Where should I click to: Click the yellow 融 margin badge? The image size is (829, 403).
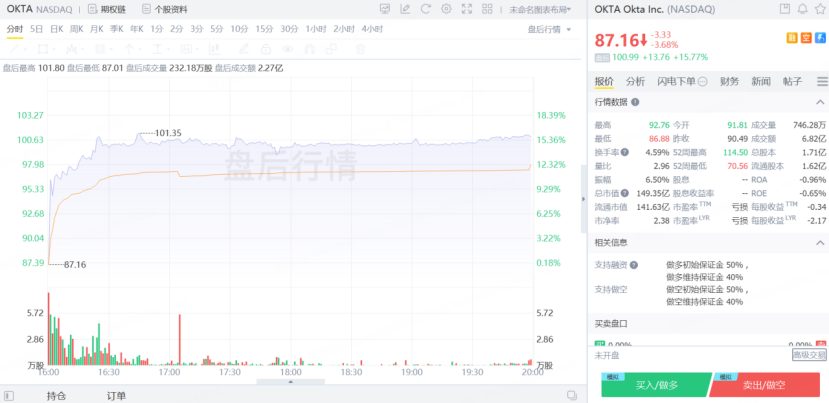[792, 38]
